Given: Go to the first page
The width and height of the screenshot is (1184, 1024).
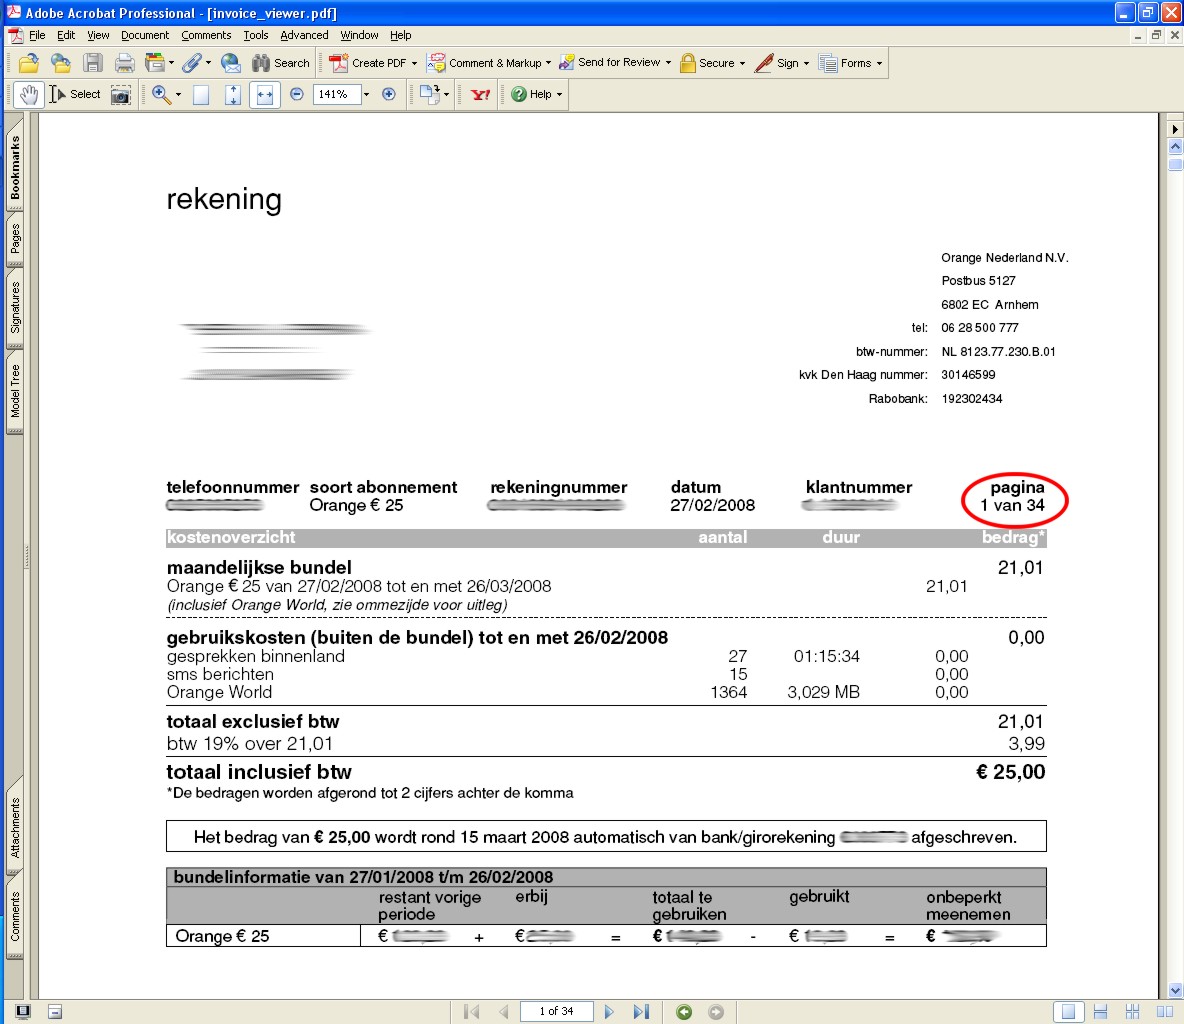Looking at the screenshot, I should [471, 1012].
